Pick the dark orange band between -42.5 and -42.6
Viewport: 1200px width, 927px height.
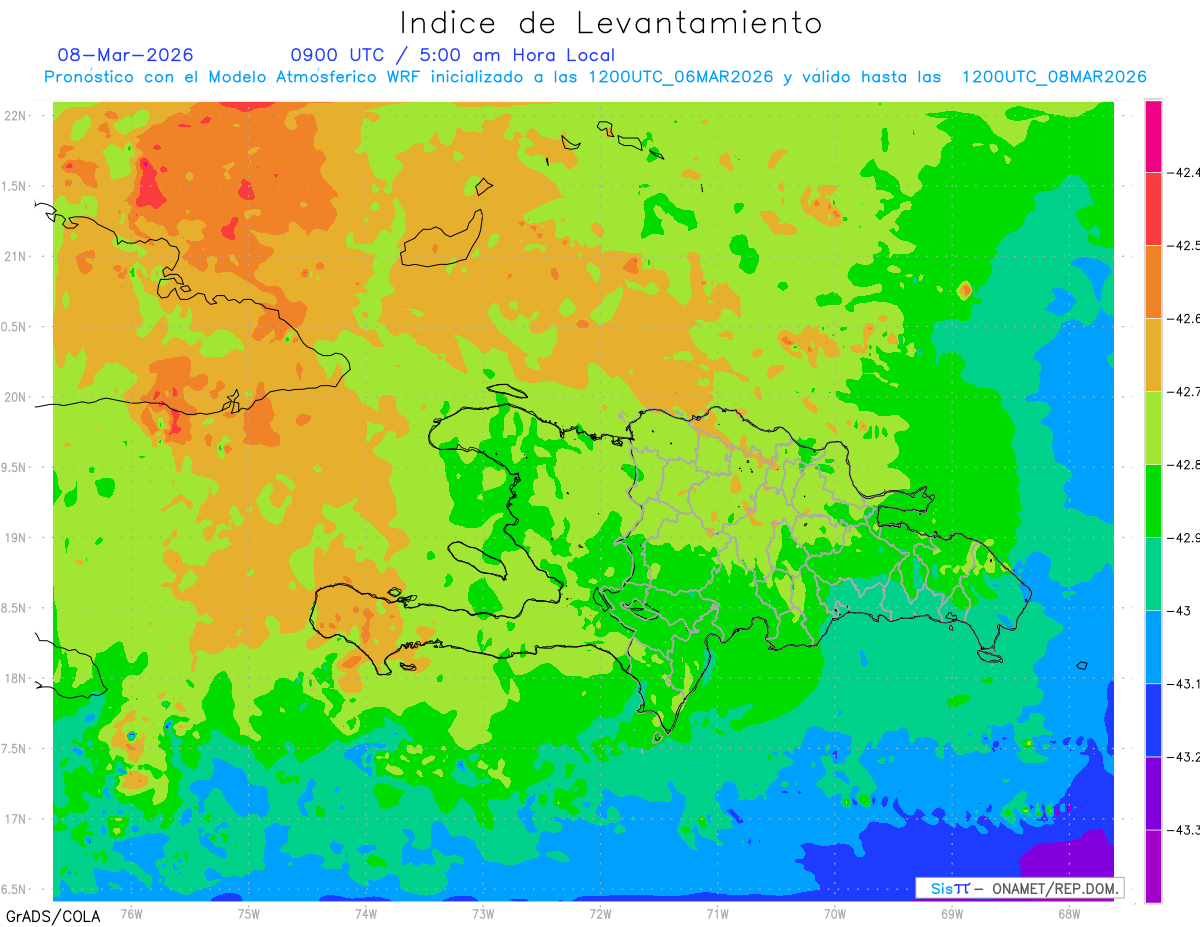pos(1153,281)
